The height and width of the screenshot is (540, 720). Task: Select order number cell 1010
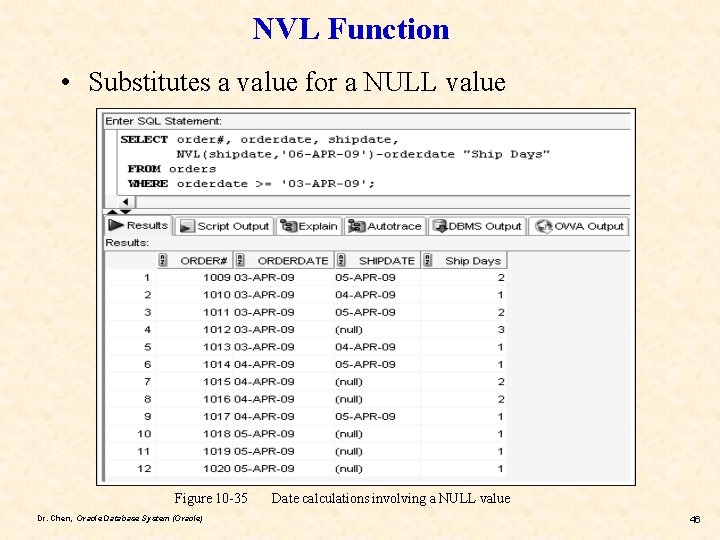coord(216,295)
